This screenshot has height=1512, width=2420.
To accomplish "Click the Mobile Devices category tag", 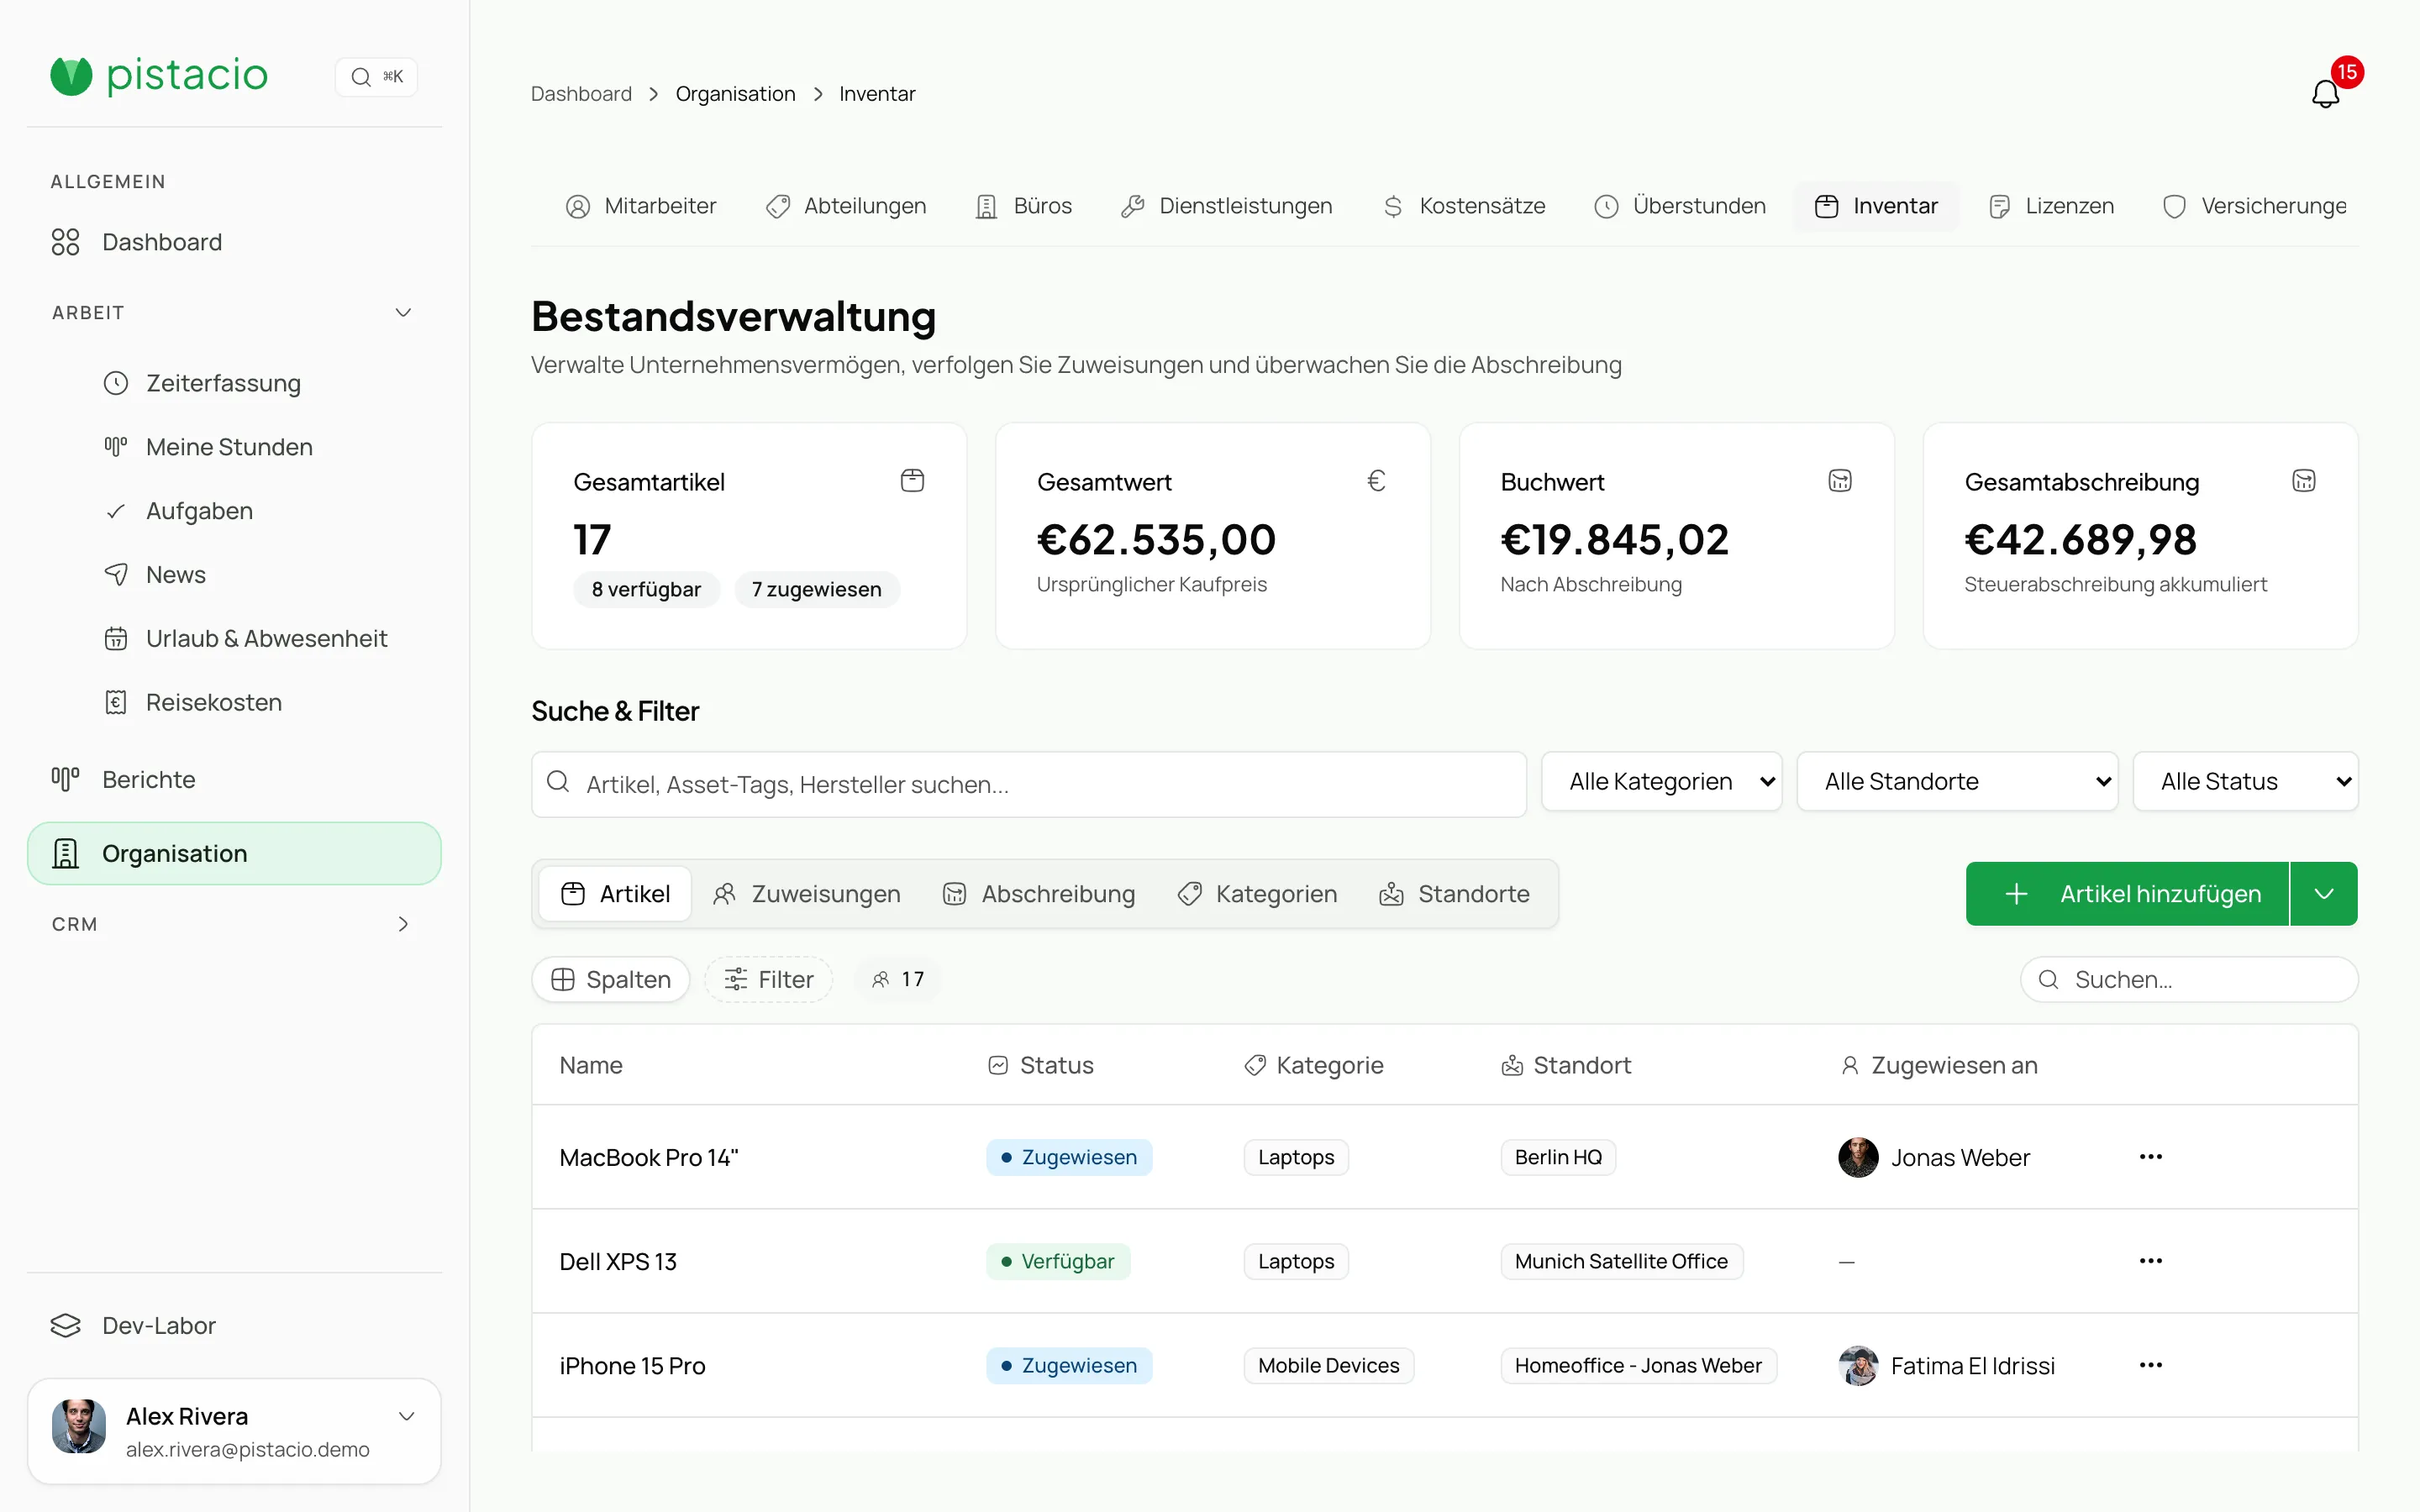I will (x=1328, y=1366).
